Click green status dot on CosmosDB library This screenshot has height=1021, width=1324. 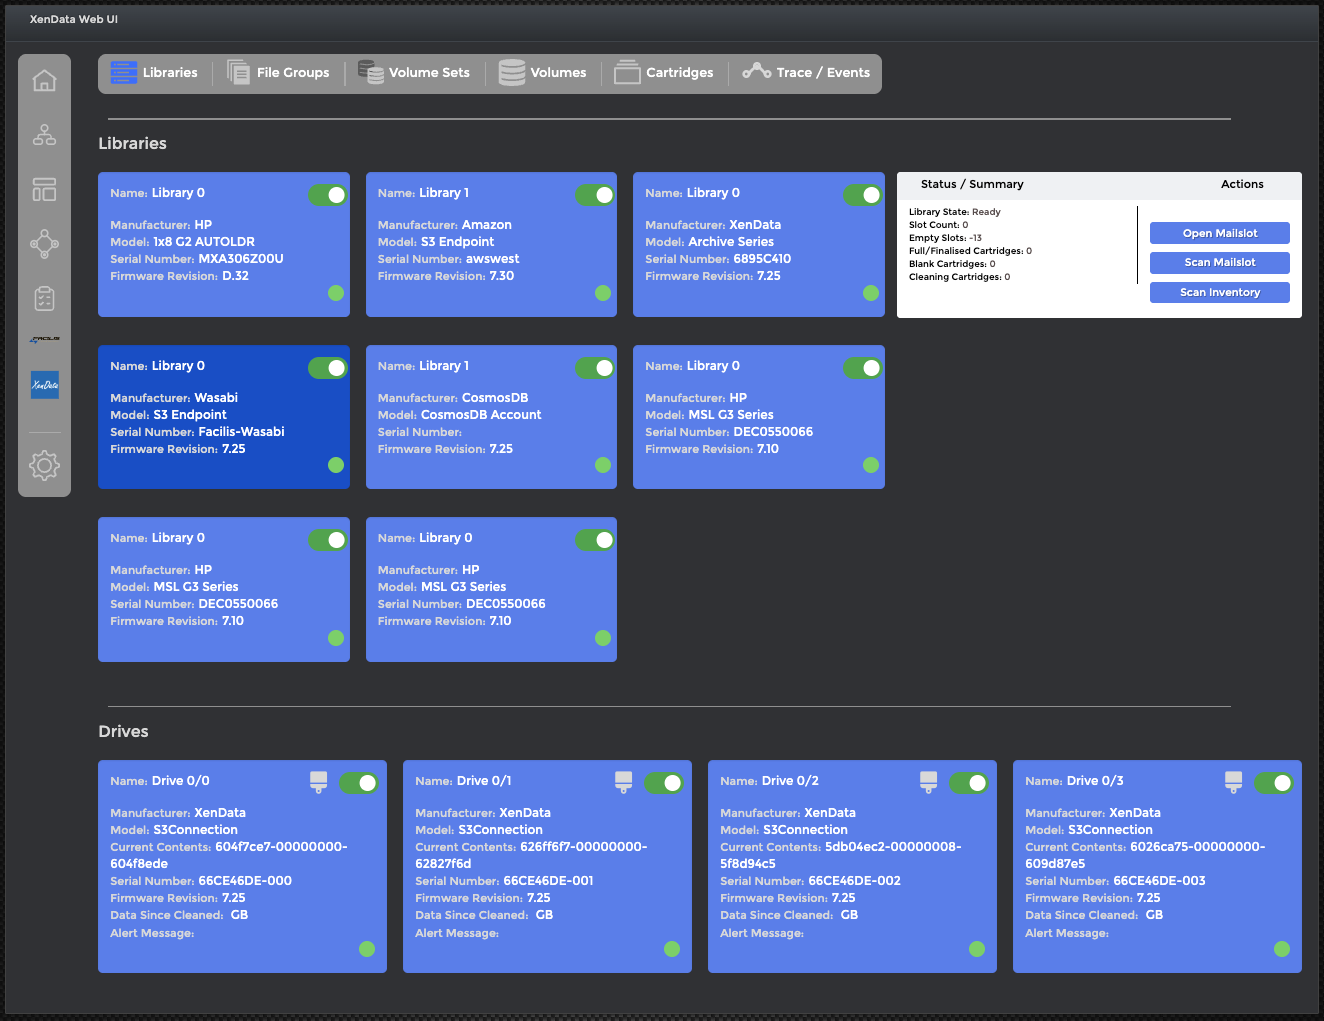coord(603,465)
